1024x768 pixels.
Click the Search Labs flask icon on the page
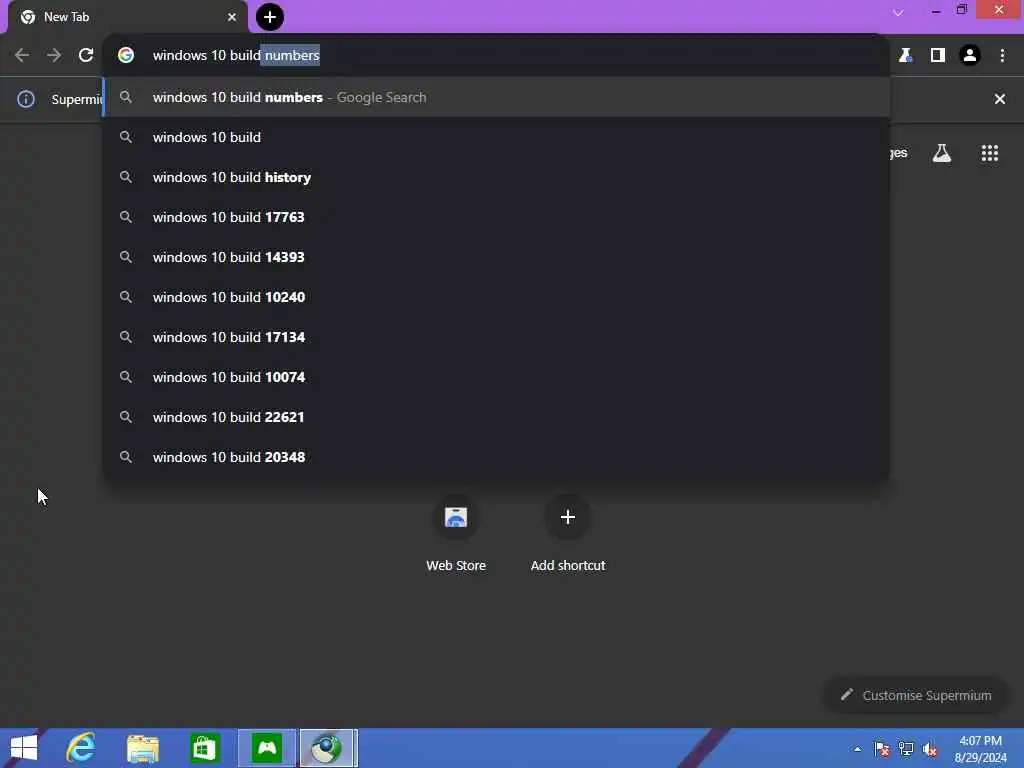941,153
